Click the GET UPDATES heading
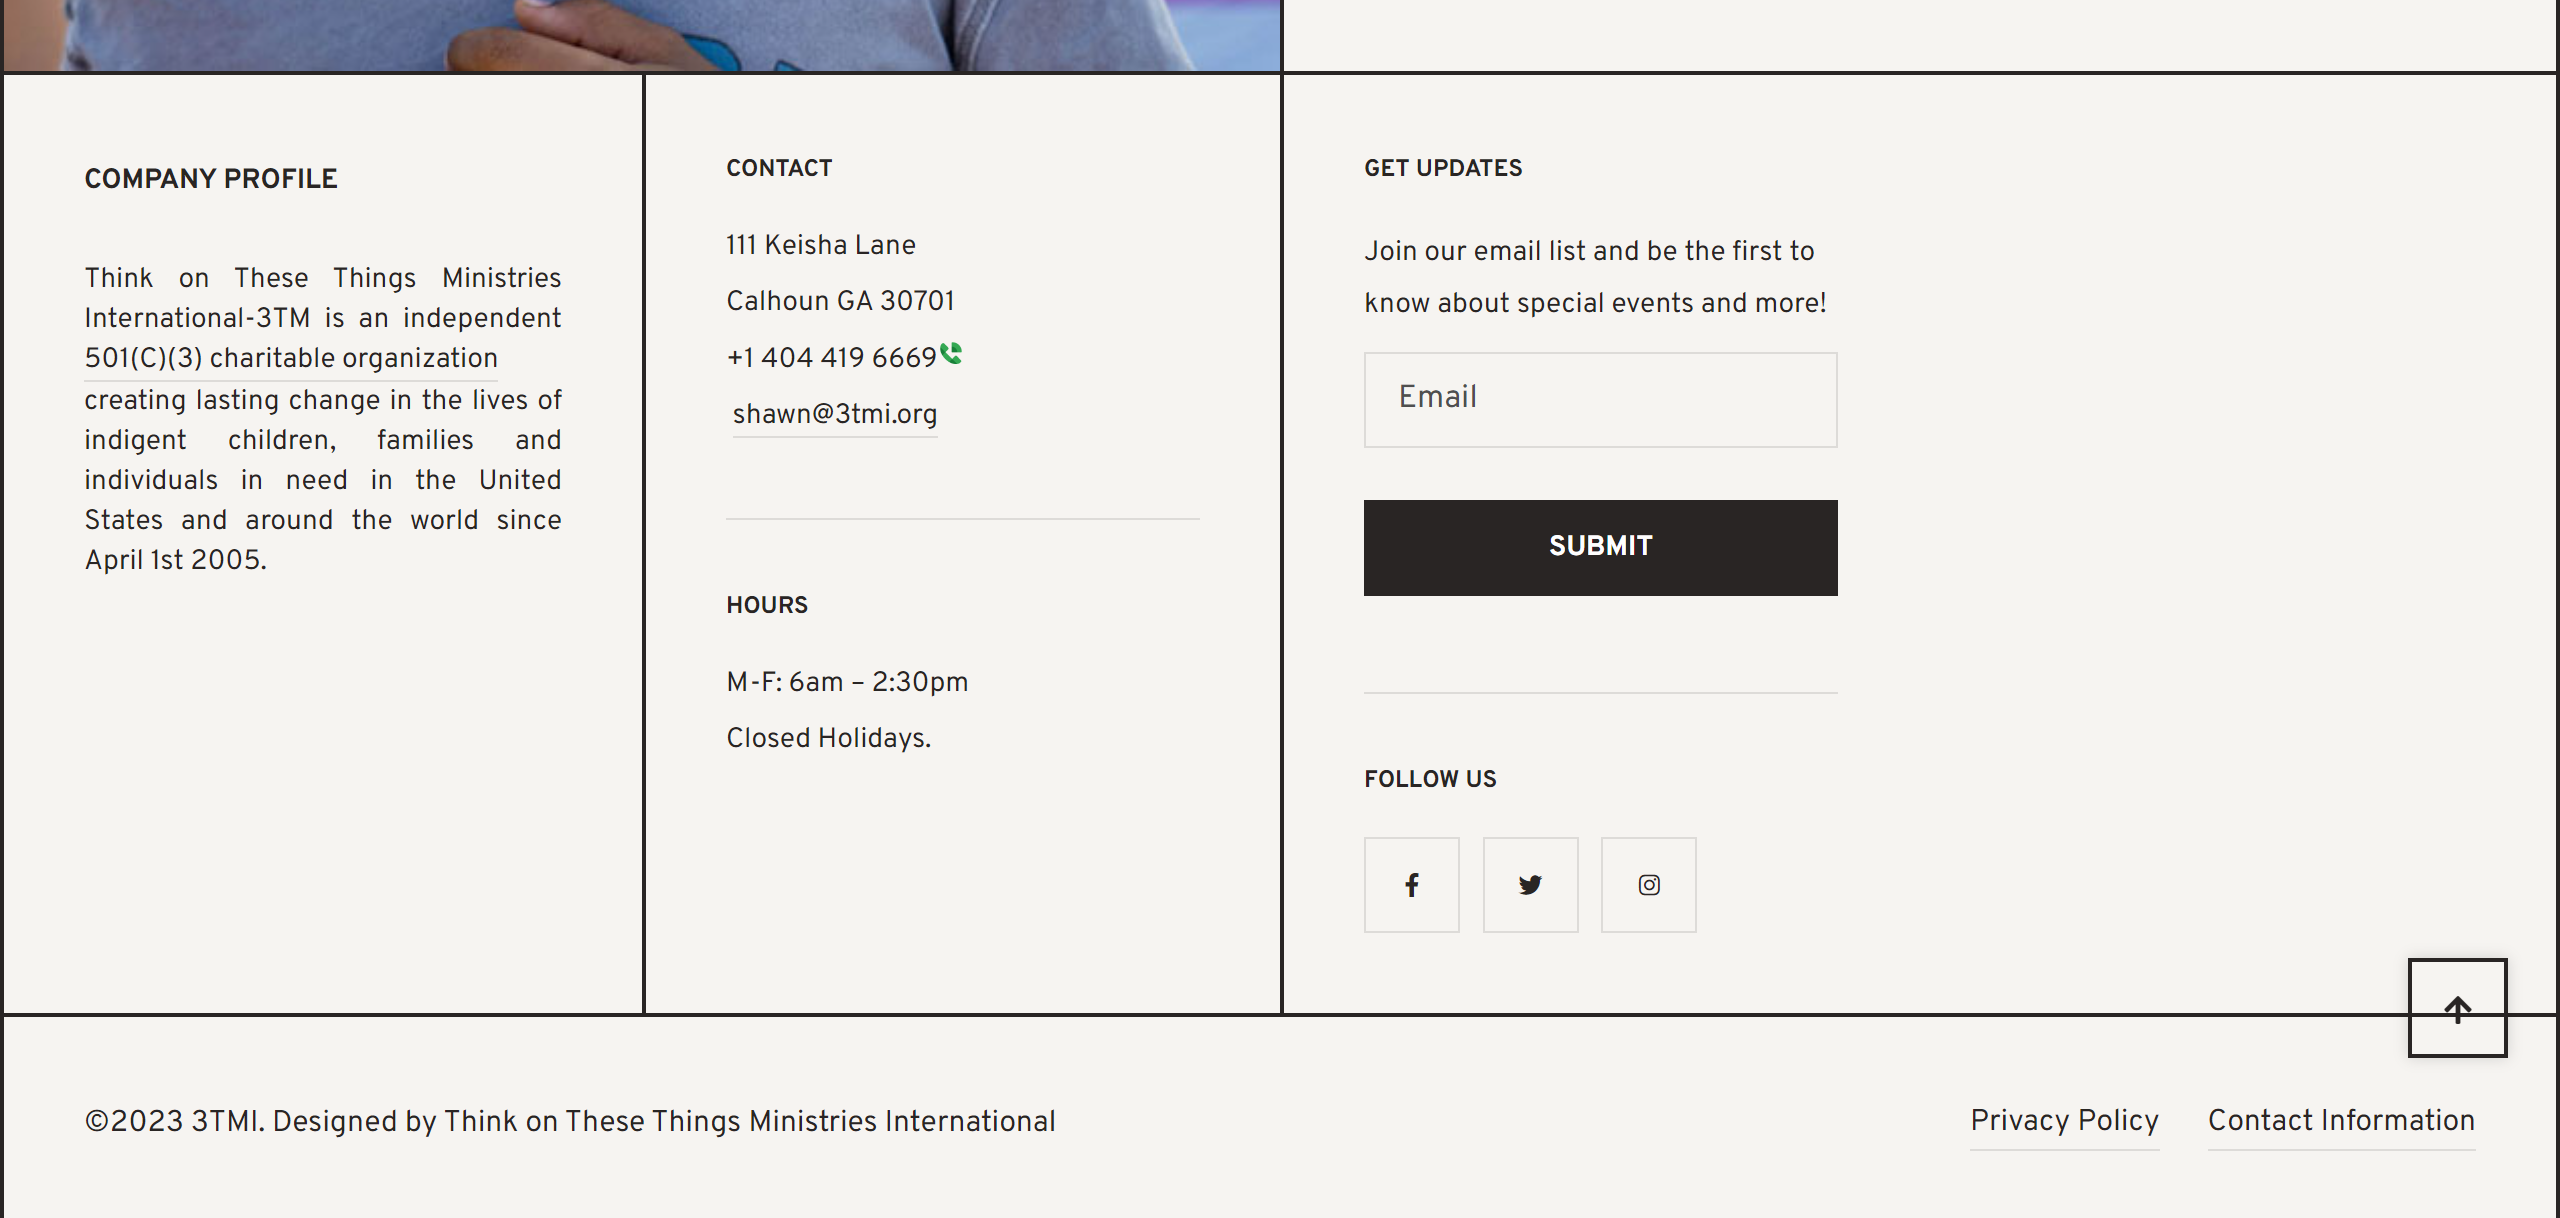The width and height of the screenshot is (2560, 1218). pyautogui.click(x=1443, y=168)
